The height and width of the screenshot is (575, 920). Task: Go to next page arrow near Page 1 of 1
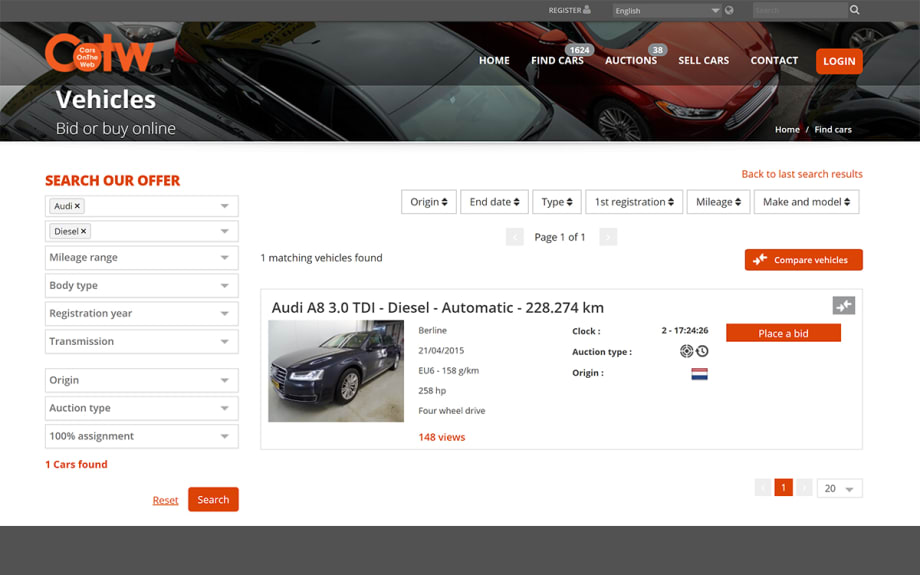(608, 237)
